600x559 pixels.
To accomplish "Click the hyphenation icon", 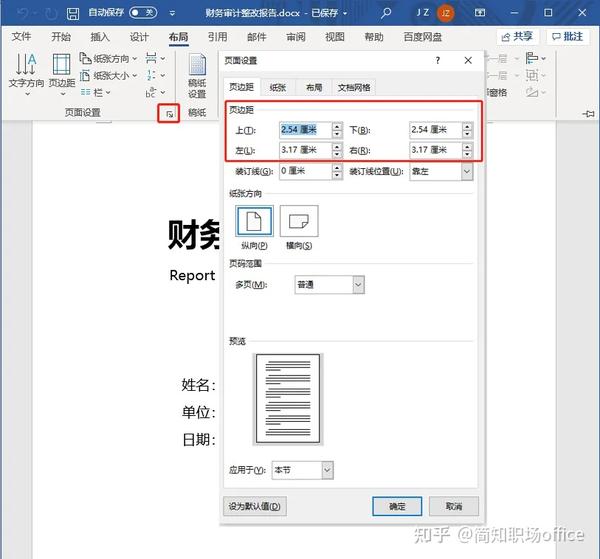I will click(155, 92).
